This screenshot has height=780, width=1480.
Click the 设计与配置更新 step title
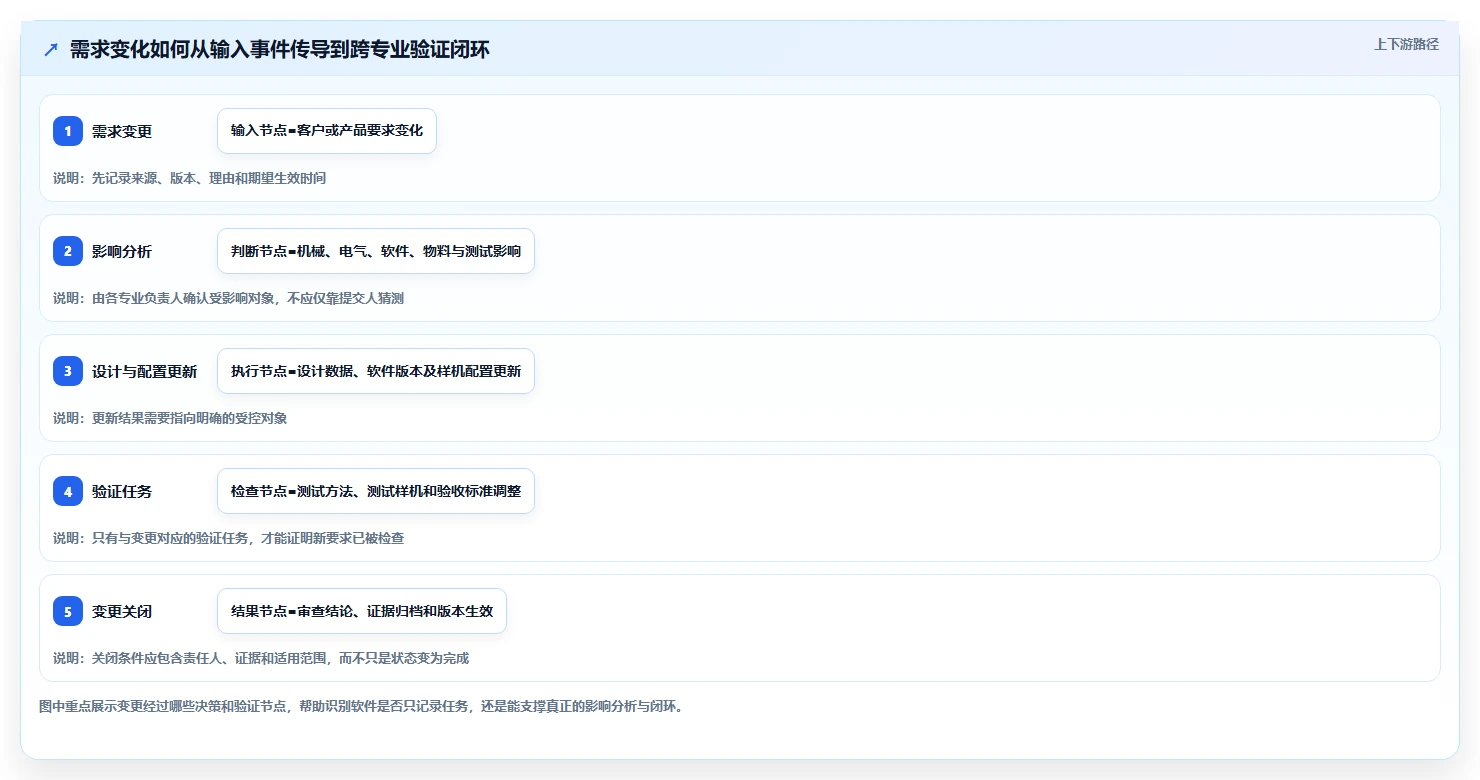144,371
